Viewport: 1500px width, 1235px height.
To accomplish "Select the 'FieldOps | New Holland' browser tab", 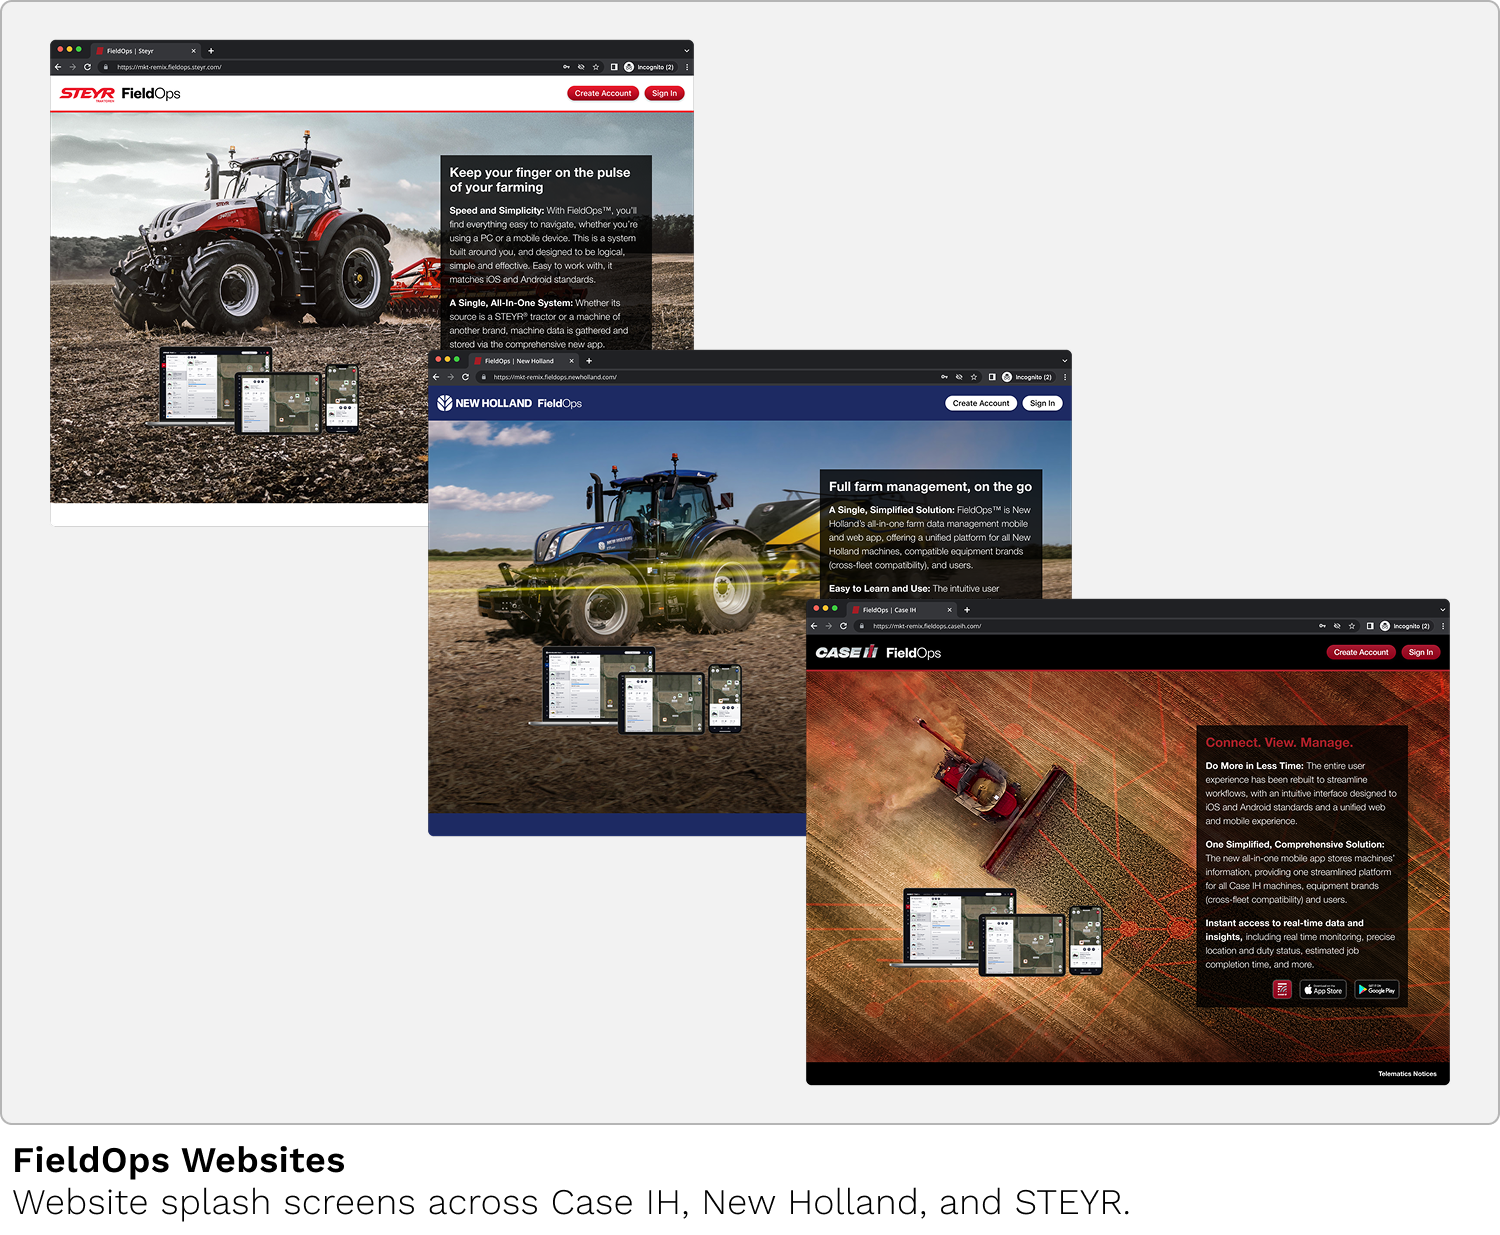I will coord(524,361).
